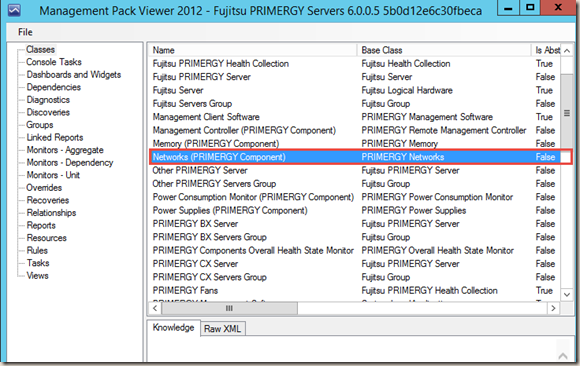Click the knowledge pane scroll arrow
Viewport: 580px width, 366px height.
[x=563, y=356]
